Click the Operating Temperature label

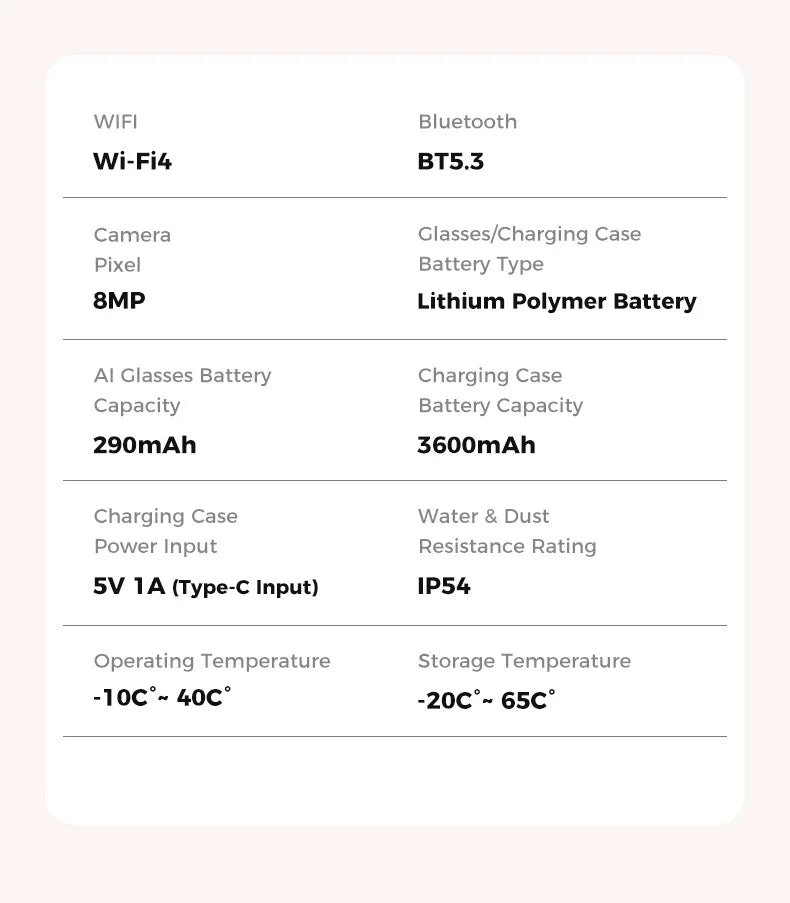tap(211, 661)
